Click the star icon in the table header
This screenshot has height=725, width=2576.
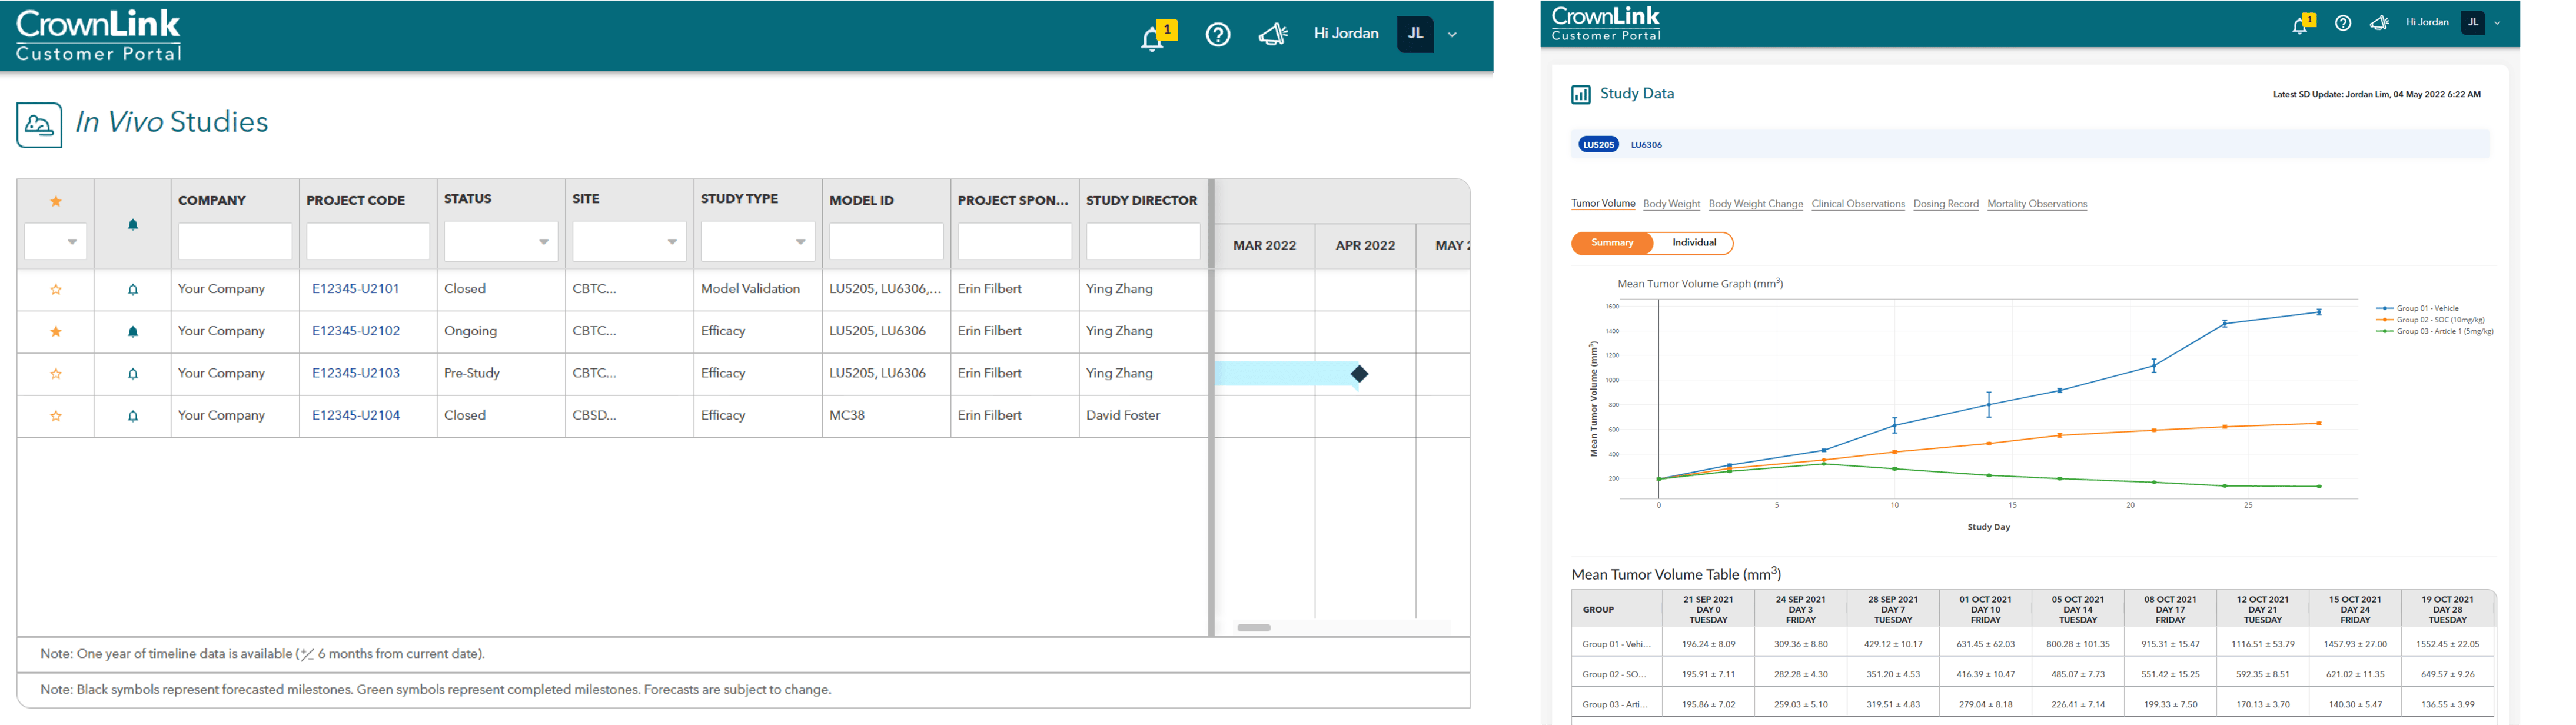[x=55, y=201]
